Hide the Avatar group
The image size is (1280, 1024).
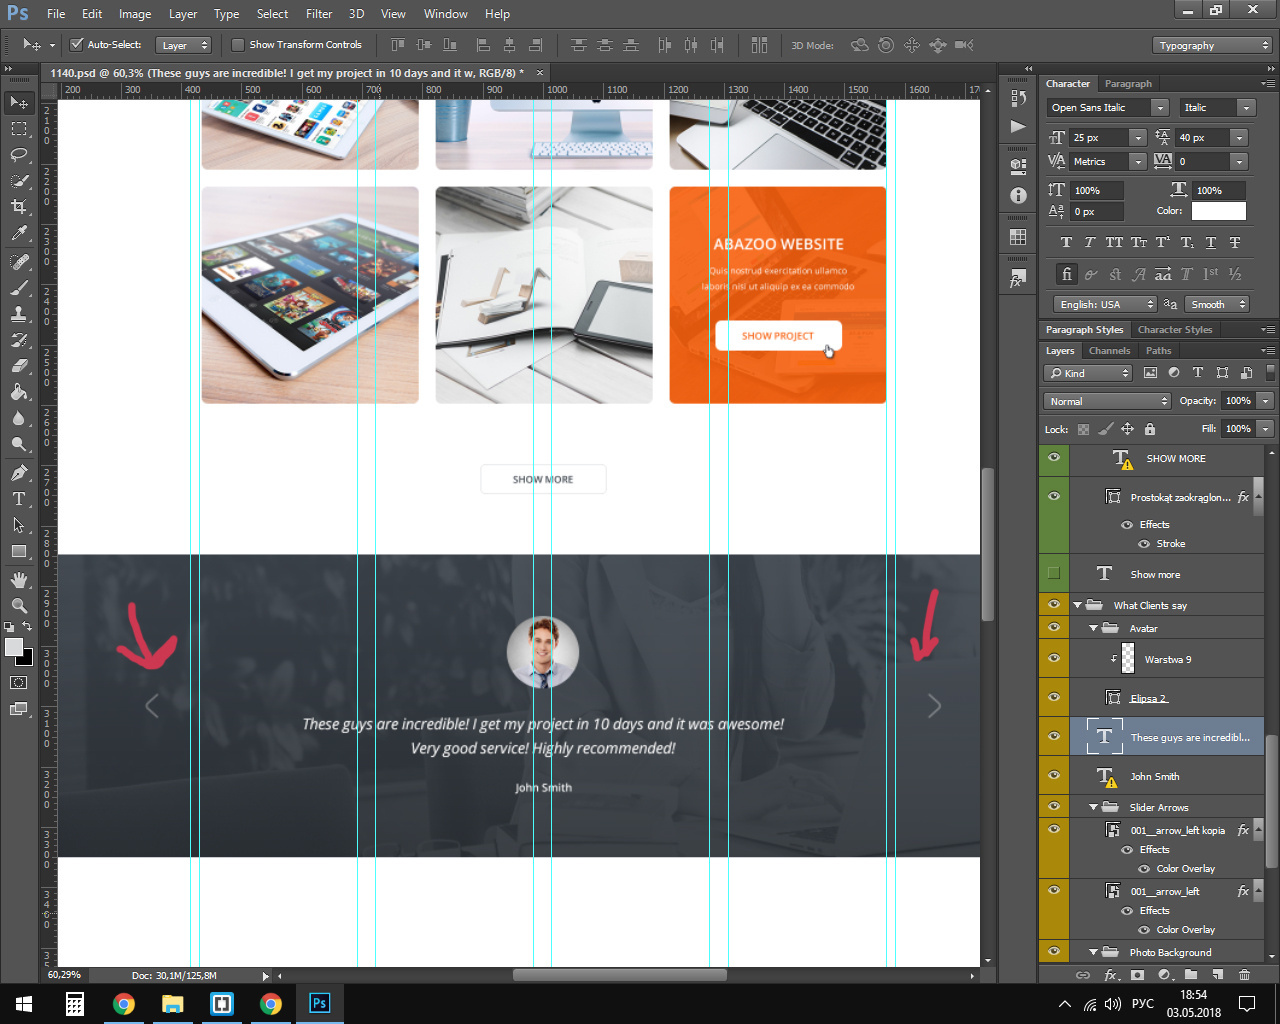(x=1054, y=627)
